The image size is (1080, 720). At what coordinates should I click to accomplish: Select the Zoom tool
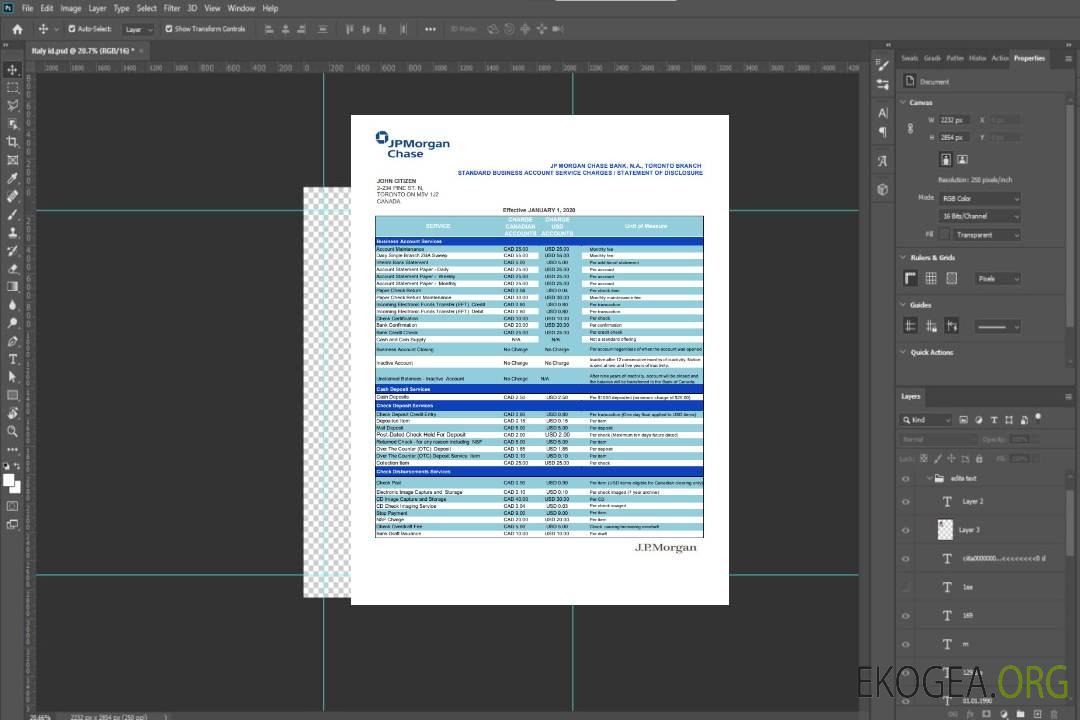pyautogui.click(x=13, y=431)
